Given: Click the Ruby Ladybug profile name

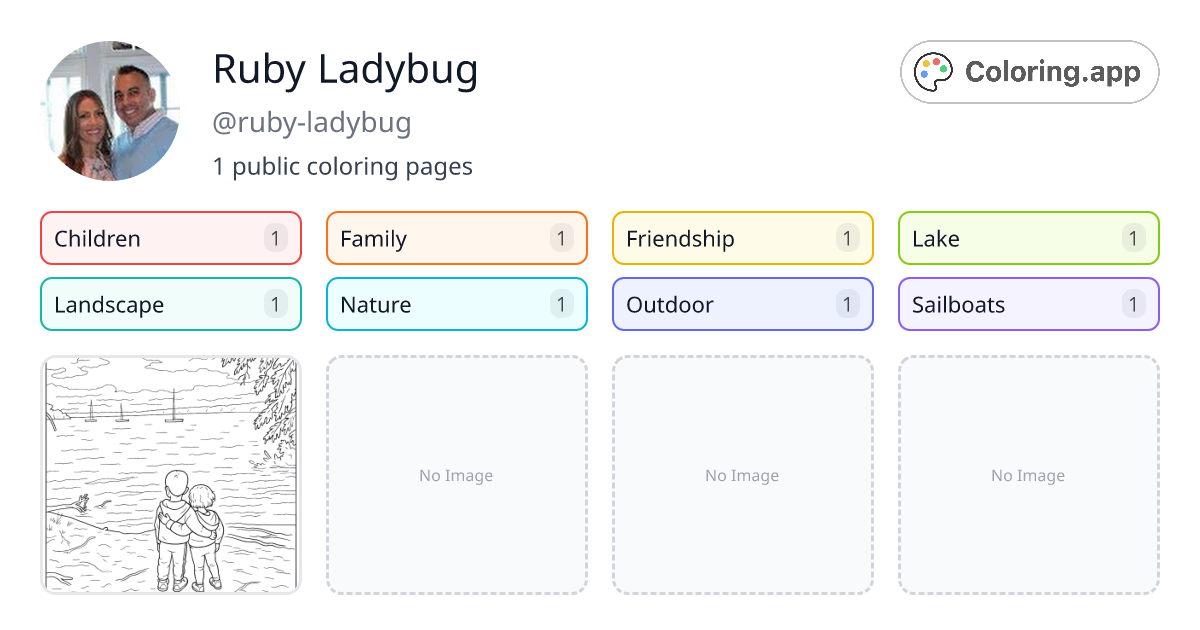Looking at the screenshot, I should click(x=345, y=69).
